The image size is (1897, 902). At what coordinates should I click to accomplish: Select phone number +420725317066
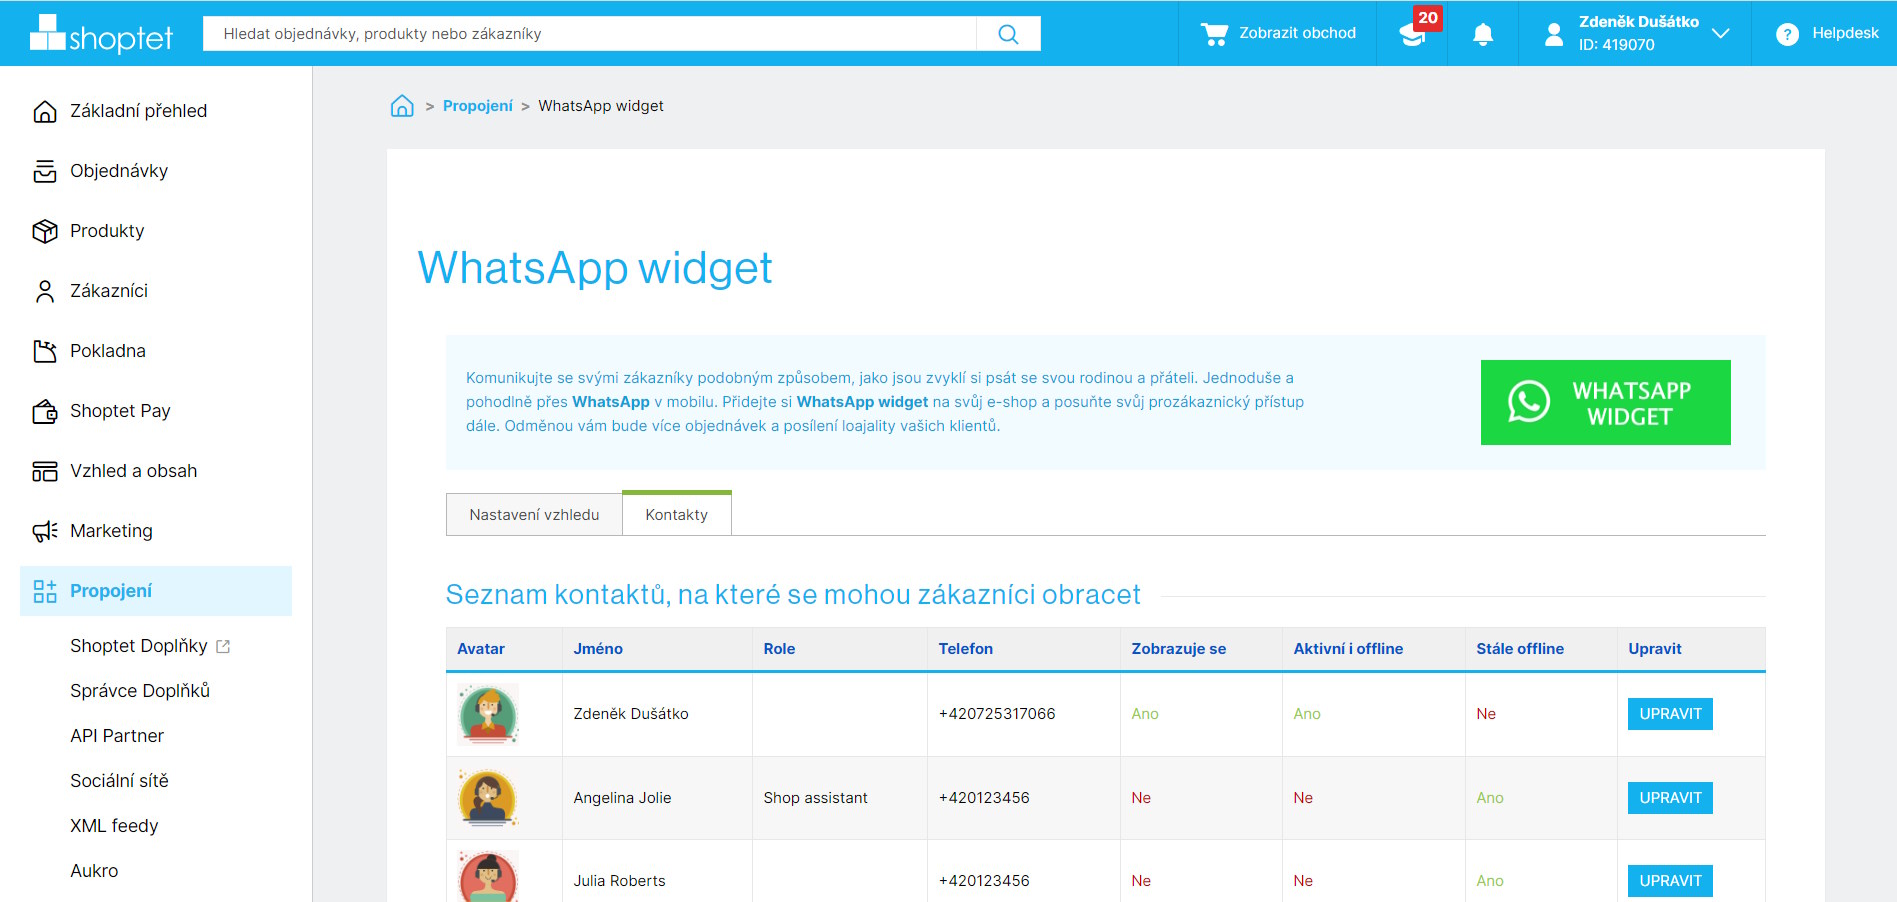point(997,714)
